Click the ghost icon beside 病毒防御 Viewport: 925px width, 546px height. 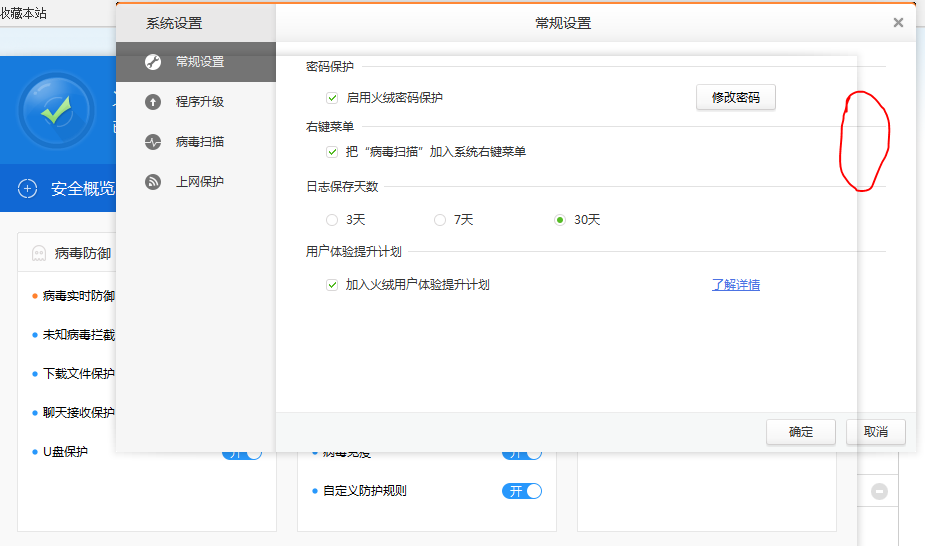click(38, 254)
